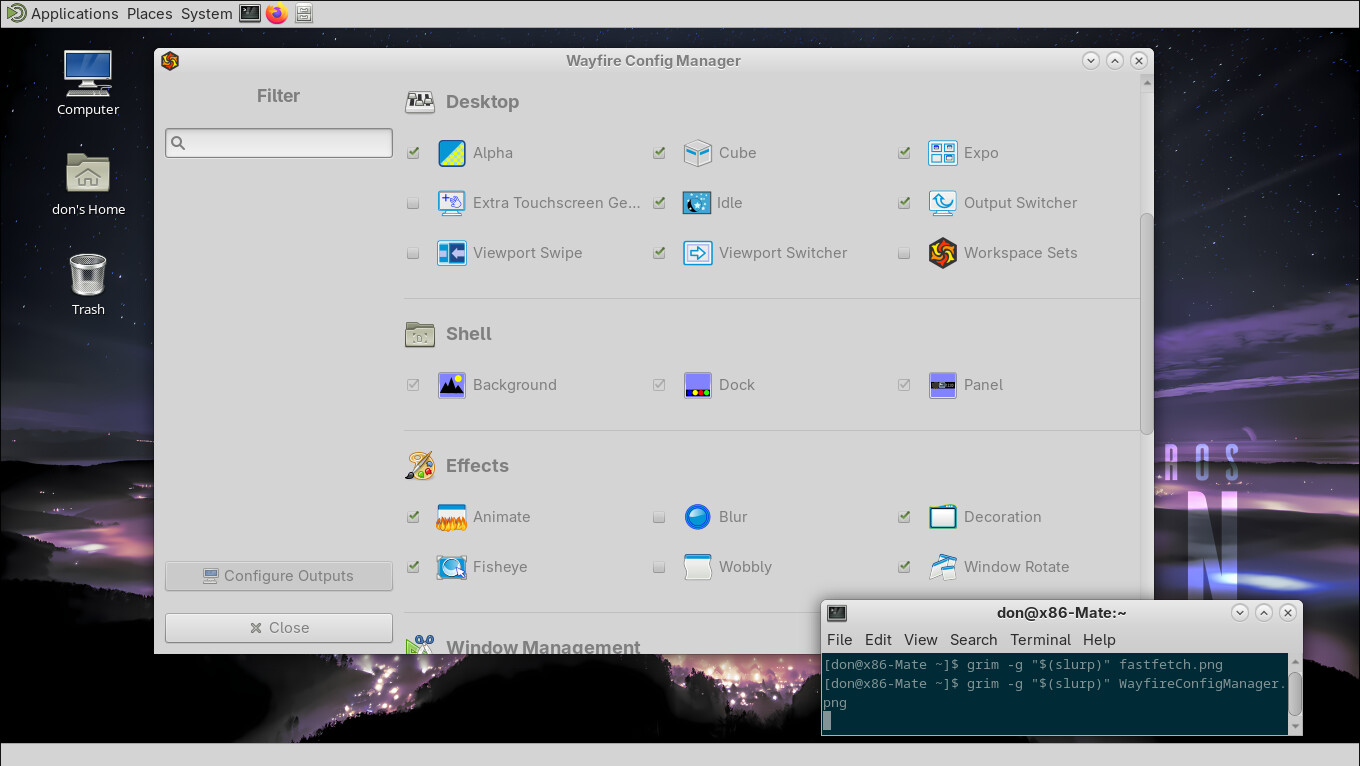Disable the Alpha plugin checkbox
The width and height of the screenshot is (1360, 766).
(x=413, y=153)
